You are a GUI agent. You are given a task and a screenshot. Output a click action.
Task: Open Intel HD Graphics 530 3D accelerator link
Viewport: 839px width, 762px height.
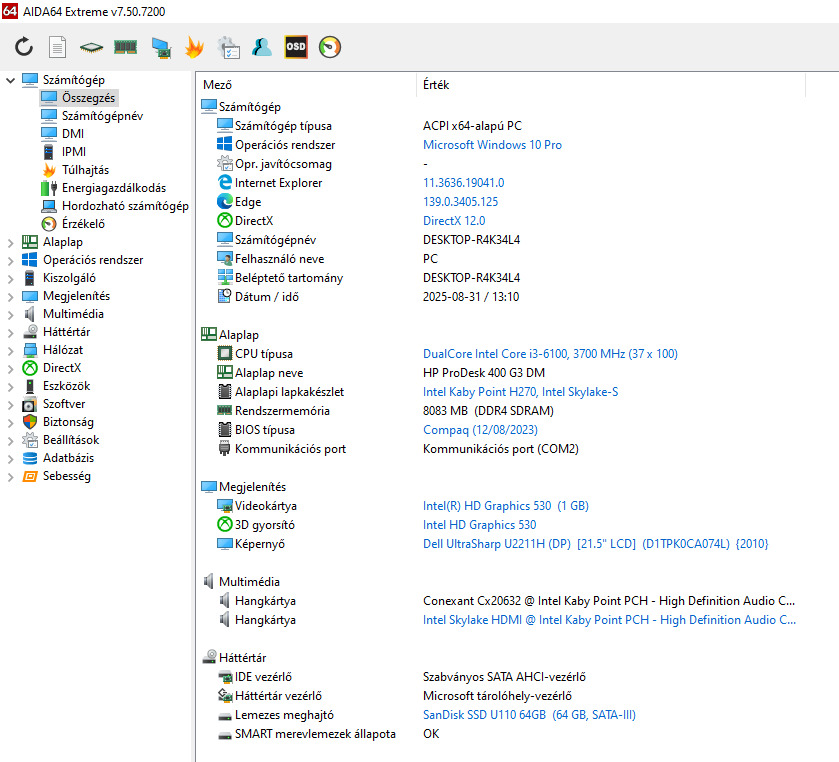[x=479, y=525]
